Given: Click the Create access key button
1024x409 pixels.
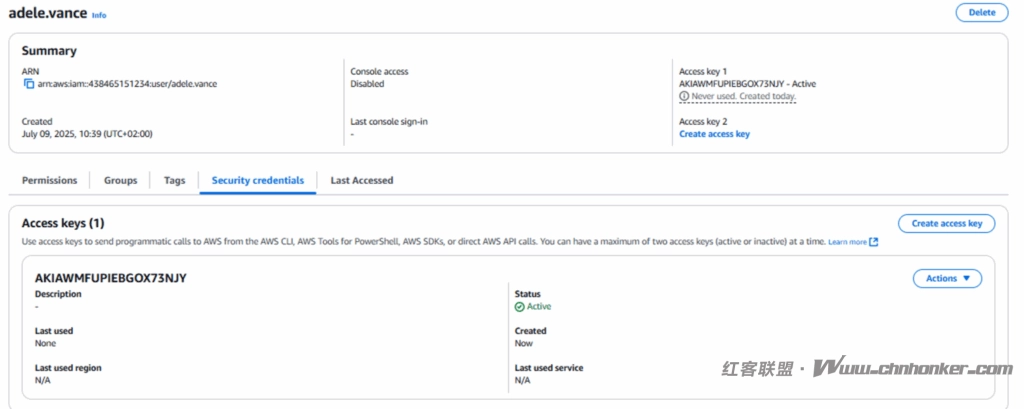Looking at the screenshot, I should (946, 223).
